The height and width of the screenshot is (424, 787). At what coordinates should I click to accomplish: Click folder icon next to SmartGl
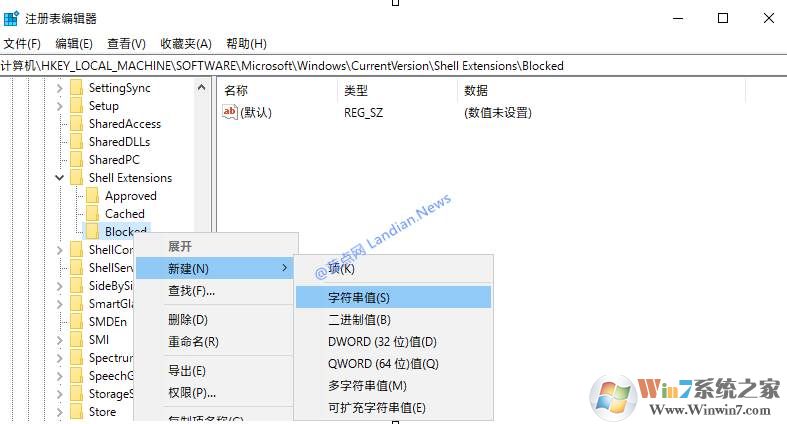77,304
